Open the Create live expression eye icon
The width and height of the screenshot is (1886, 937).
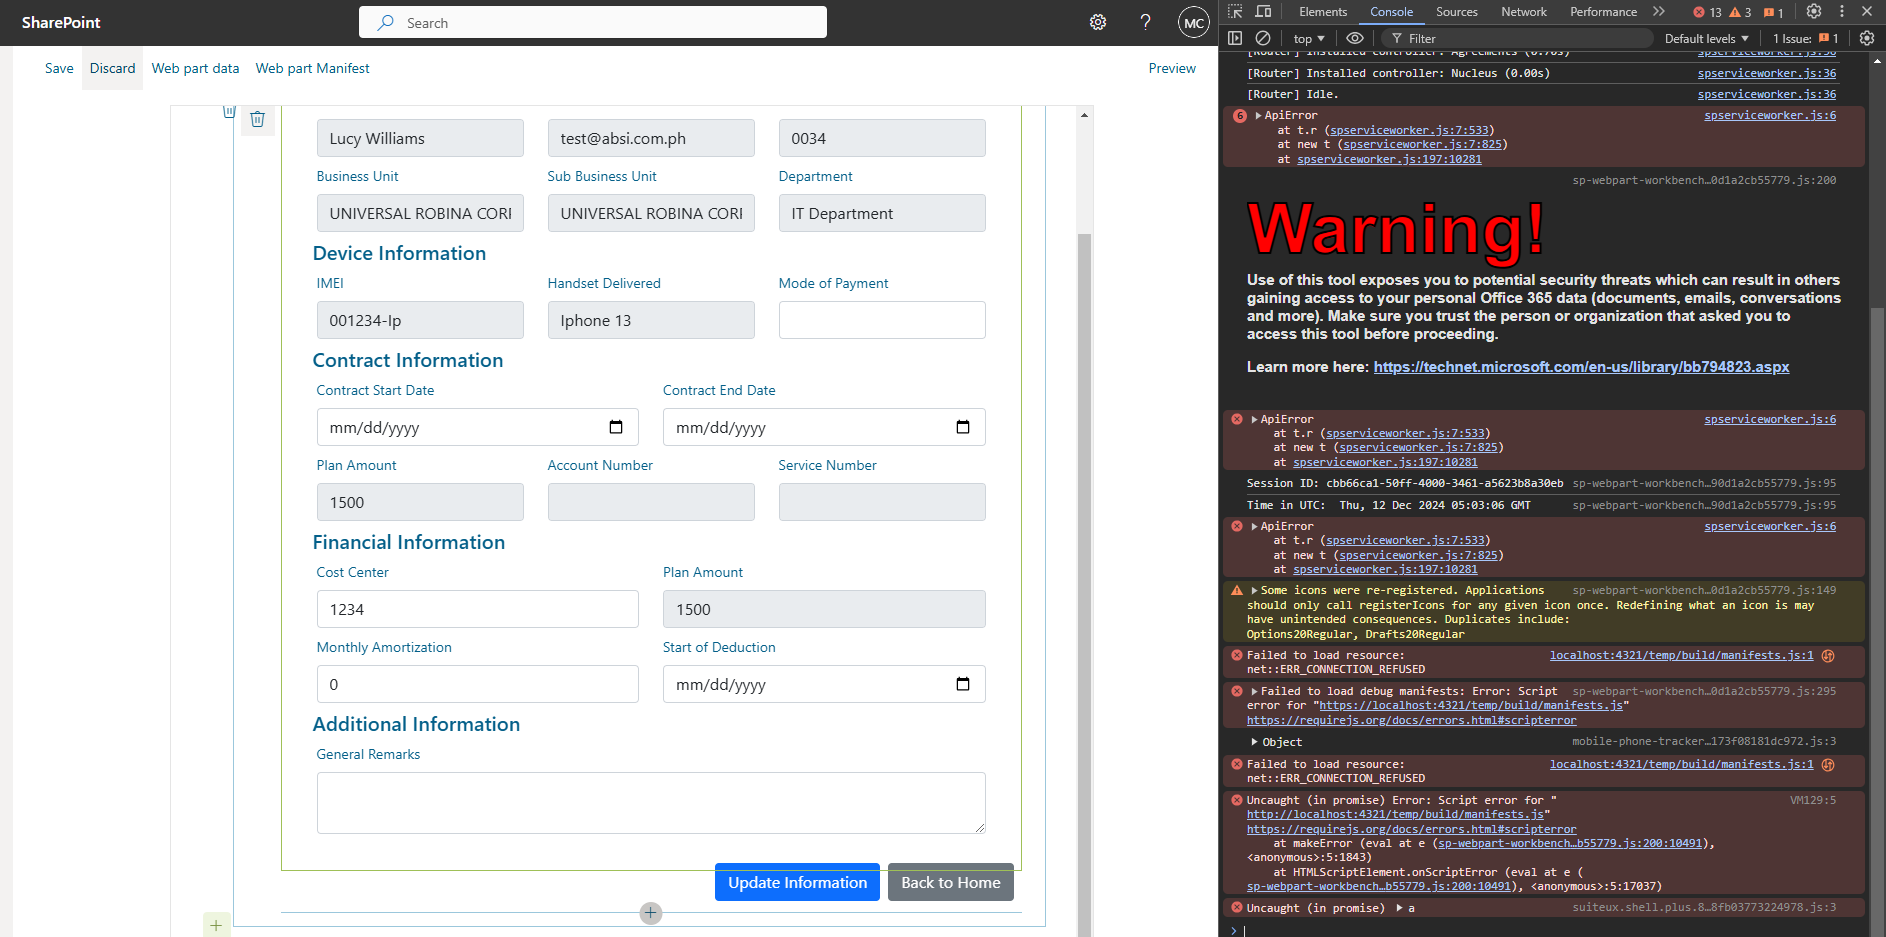tap(1355, 38)
